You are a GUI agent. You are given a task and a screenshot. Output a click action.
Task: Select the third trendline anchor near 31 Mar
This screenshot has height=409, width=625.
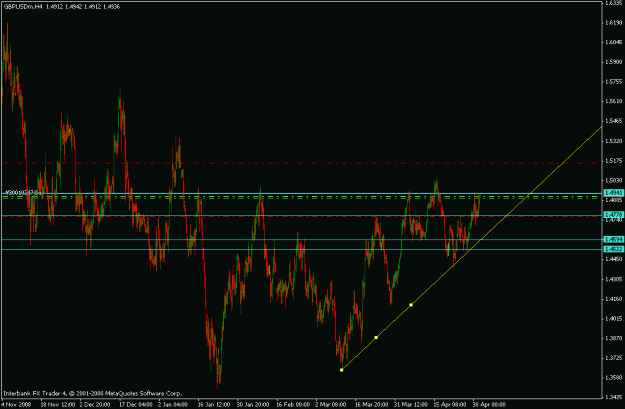[411, 305]
